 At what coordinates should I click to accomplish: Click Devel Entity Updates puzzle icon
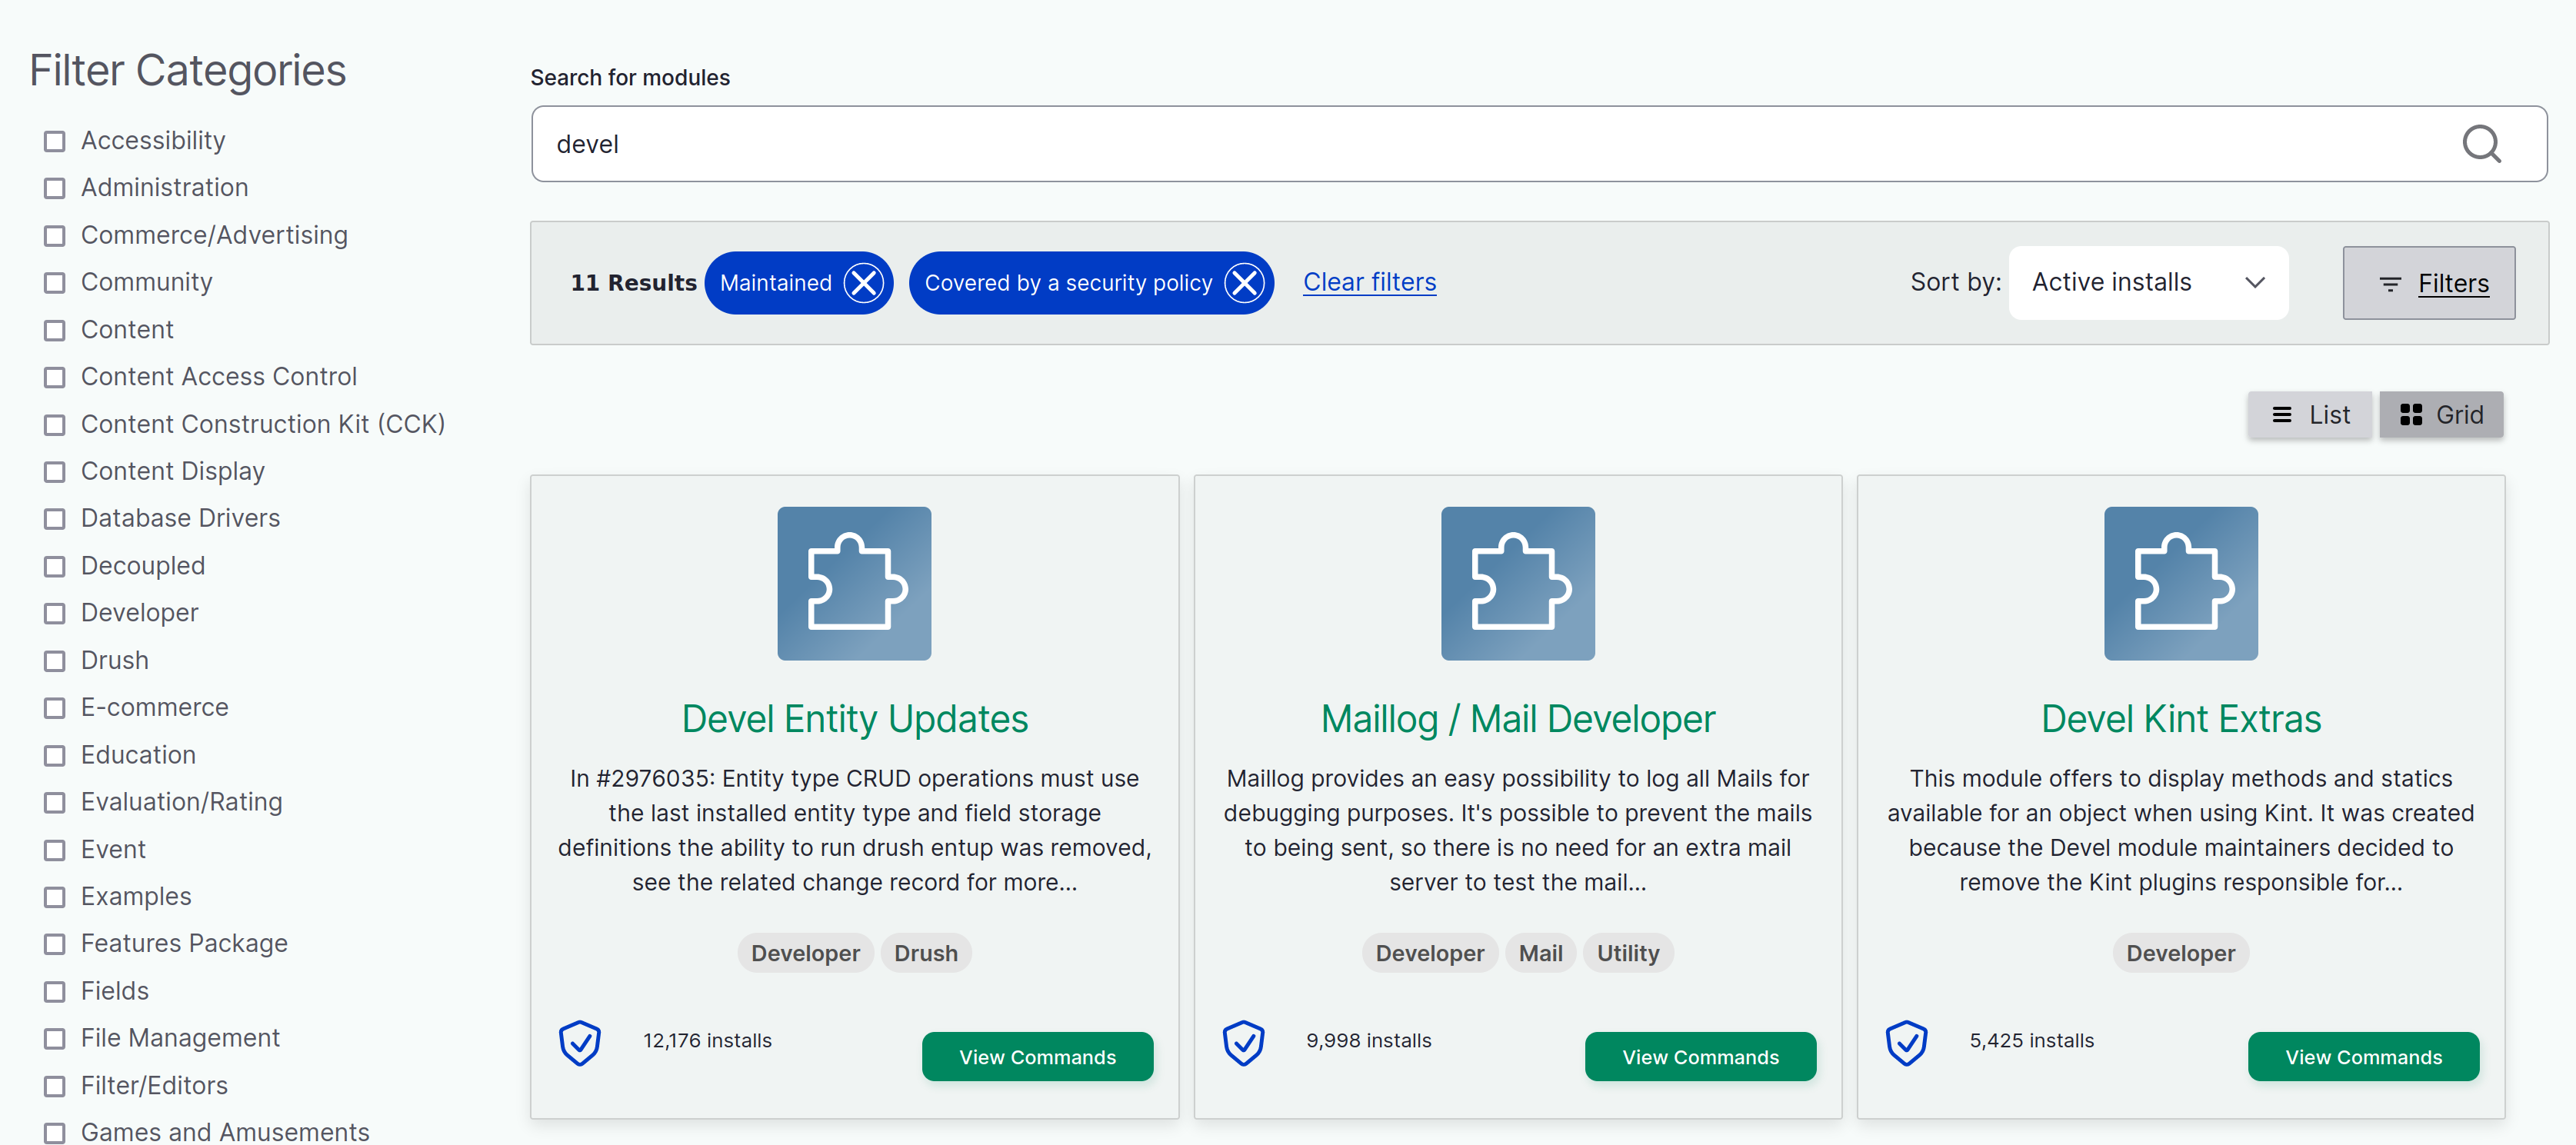(854, 583)
